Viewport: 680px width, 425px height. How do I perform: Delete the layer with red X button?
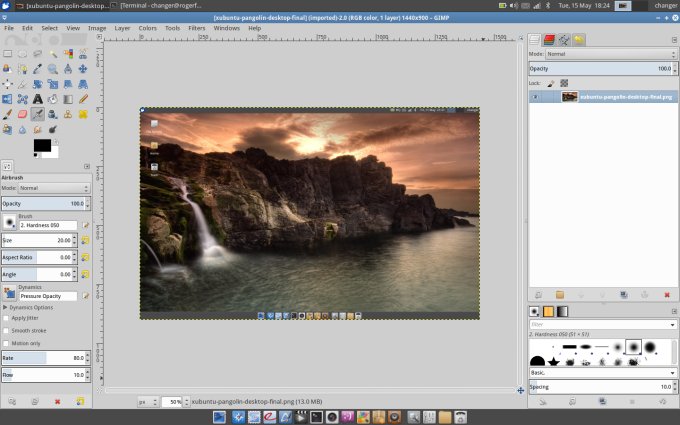click(x=667, y=295)
